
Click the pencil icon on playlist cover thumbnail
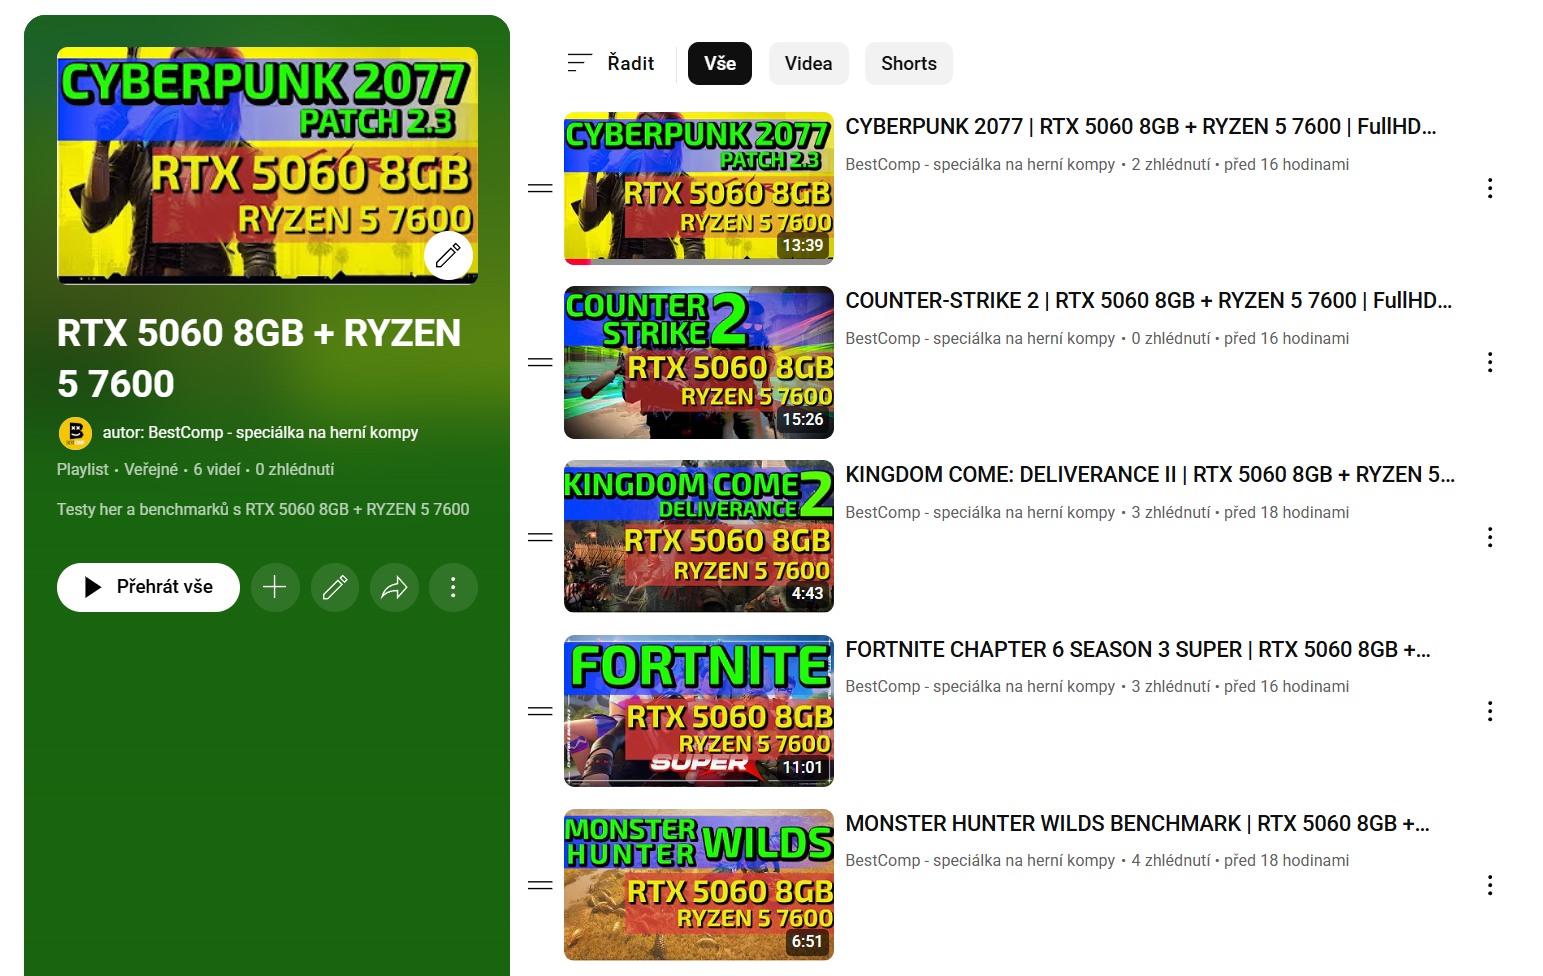coord(448,255)
